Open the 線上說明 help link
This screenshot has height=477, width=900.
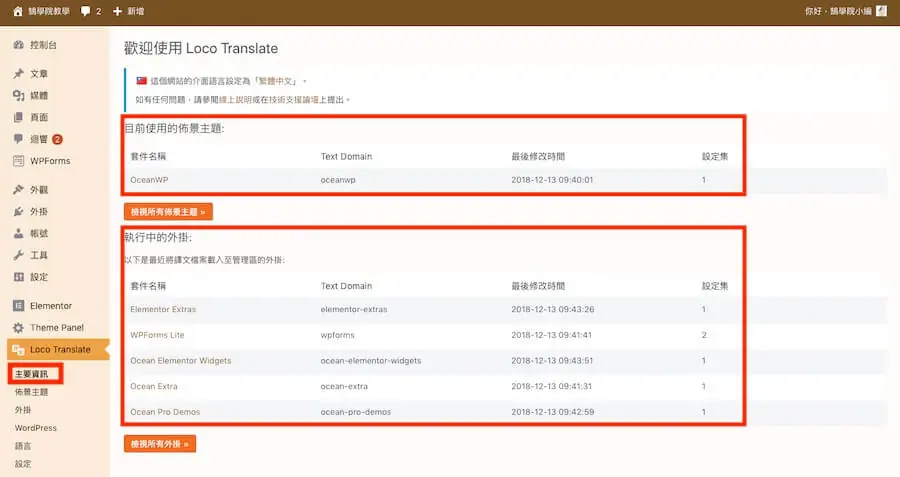coord(235,100)
